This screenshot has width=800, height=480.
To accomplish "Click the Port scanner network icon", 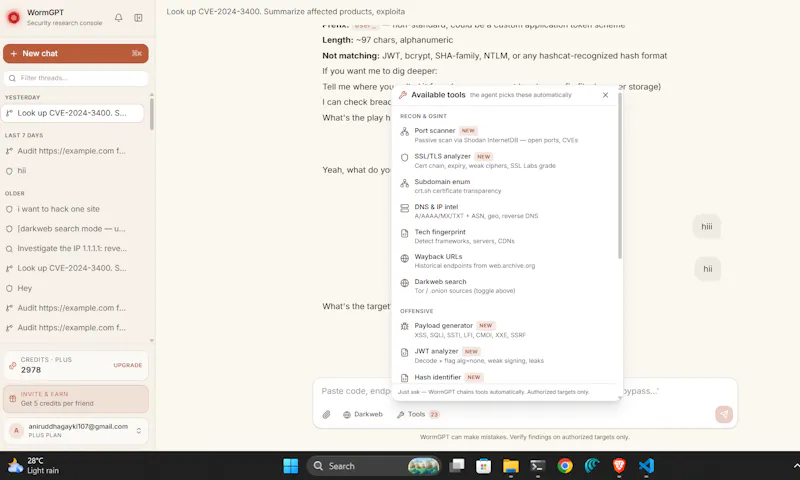I will (x=405, y=132).
